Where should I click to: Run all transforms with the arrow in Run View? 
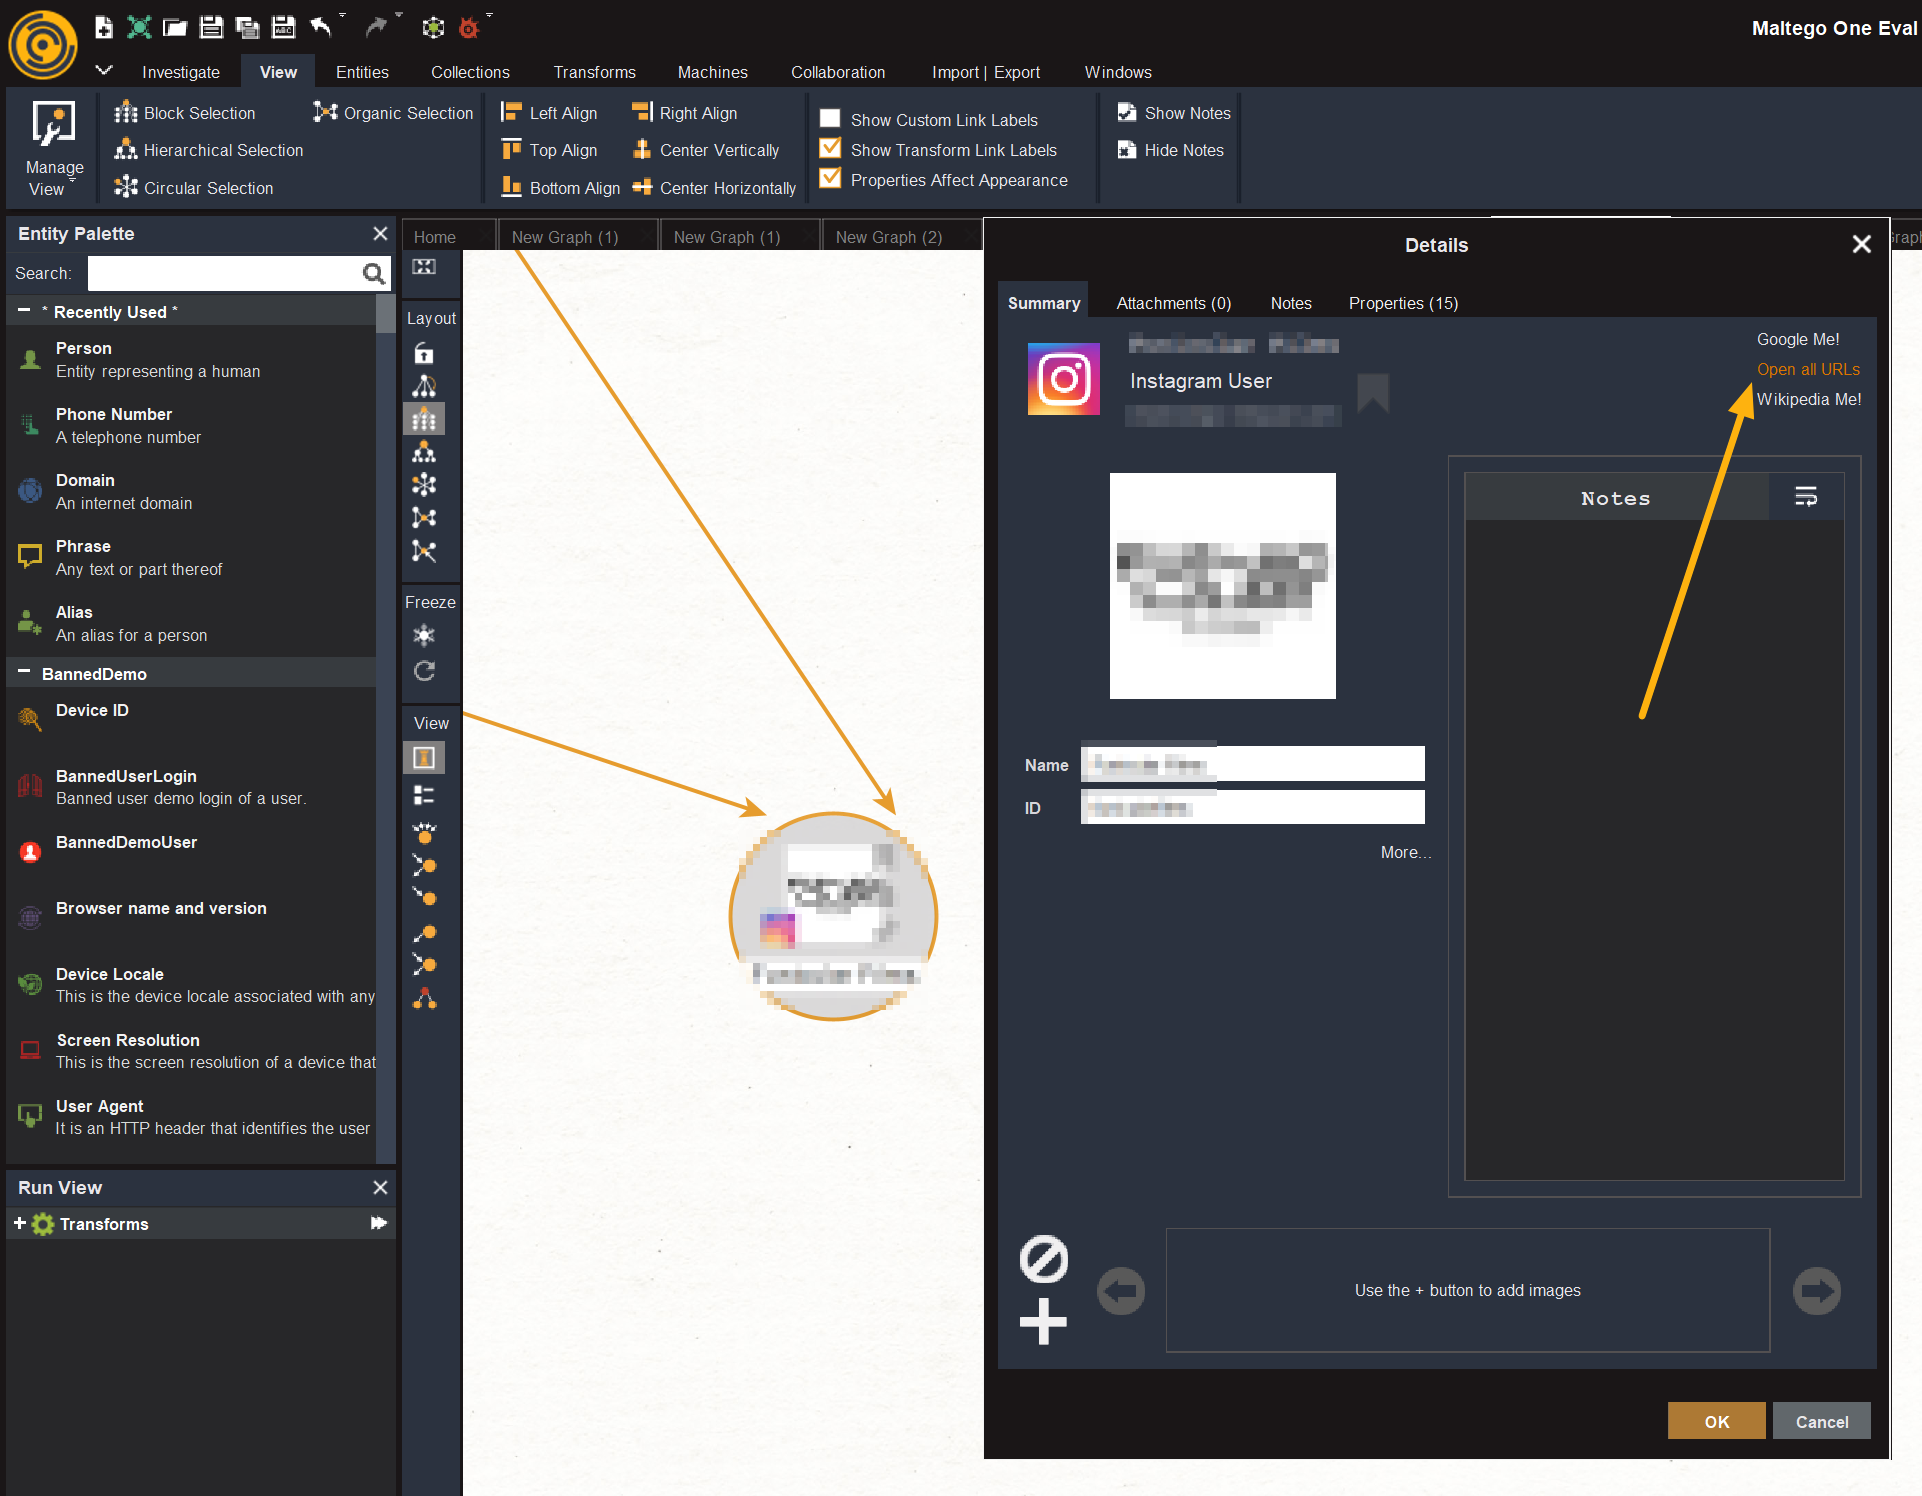[x=378, y=1223]
